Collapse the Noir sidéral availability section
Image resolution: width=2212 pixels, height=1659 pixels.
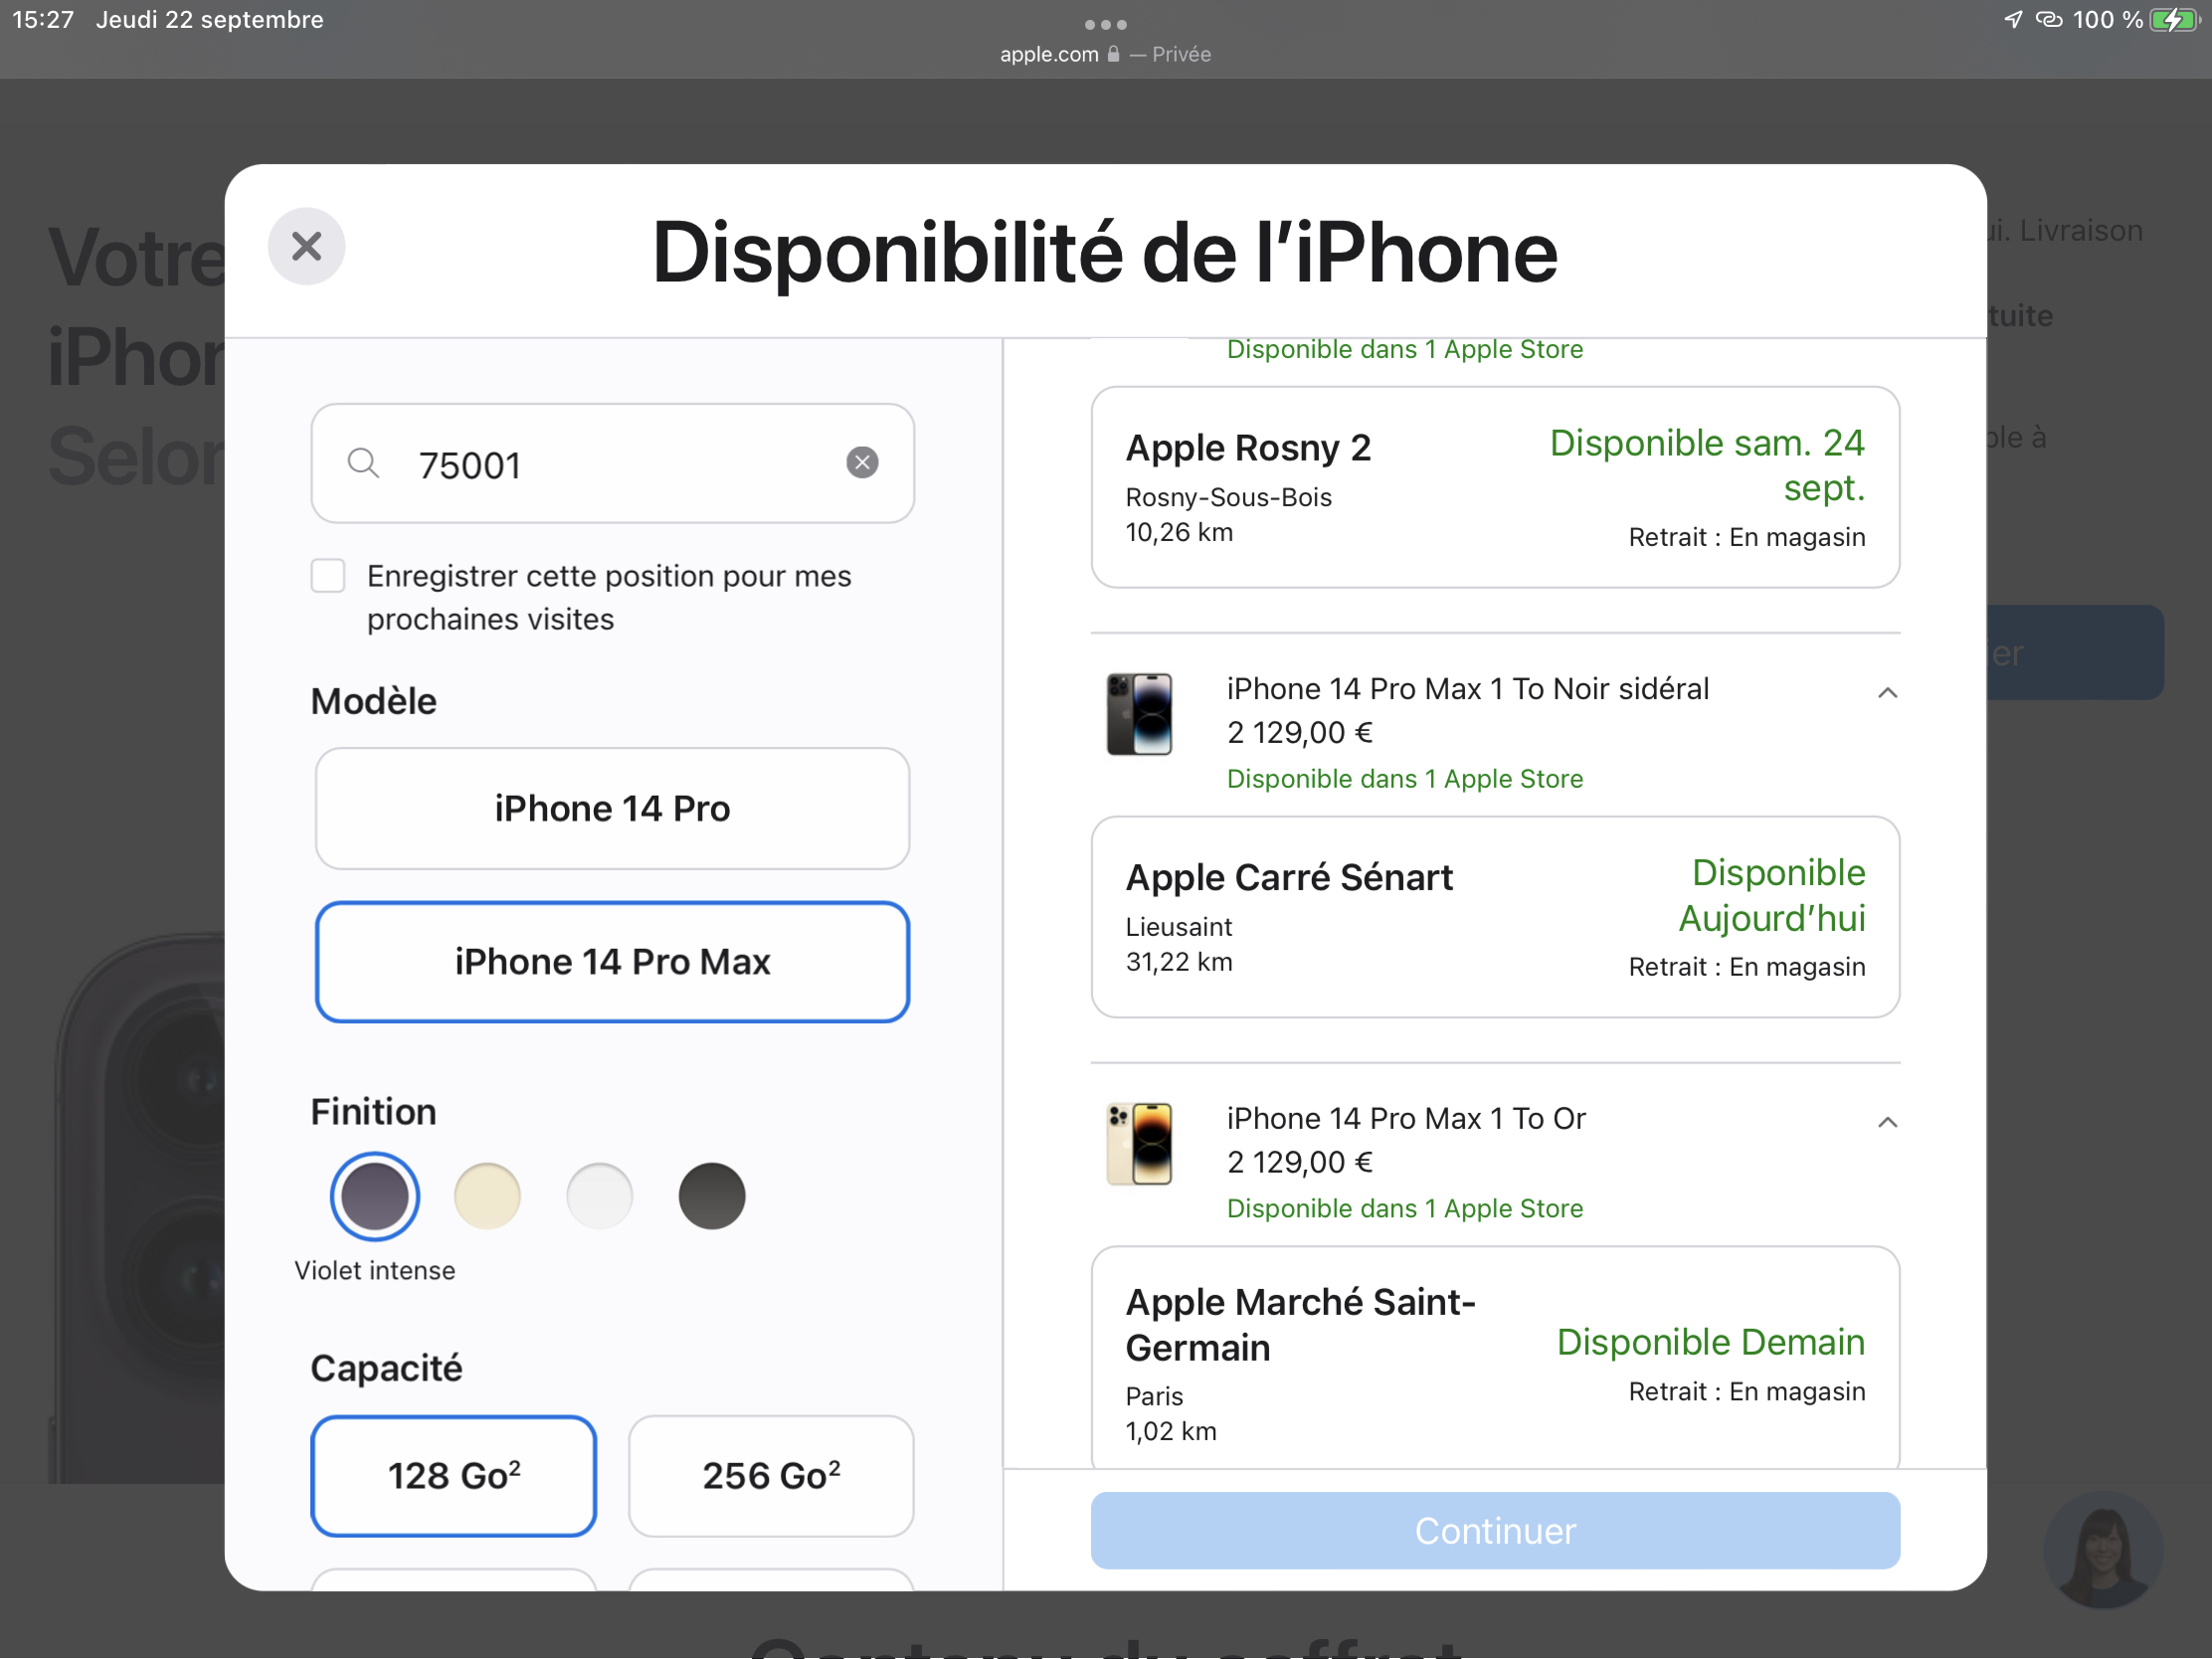[x=1887, y=692]
